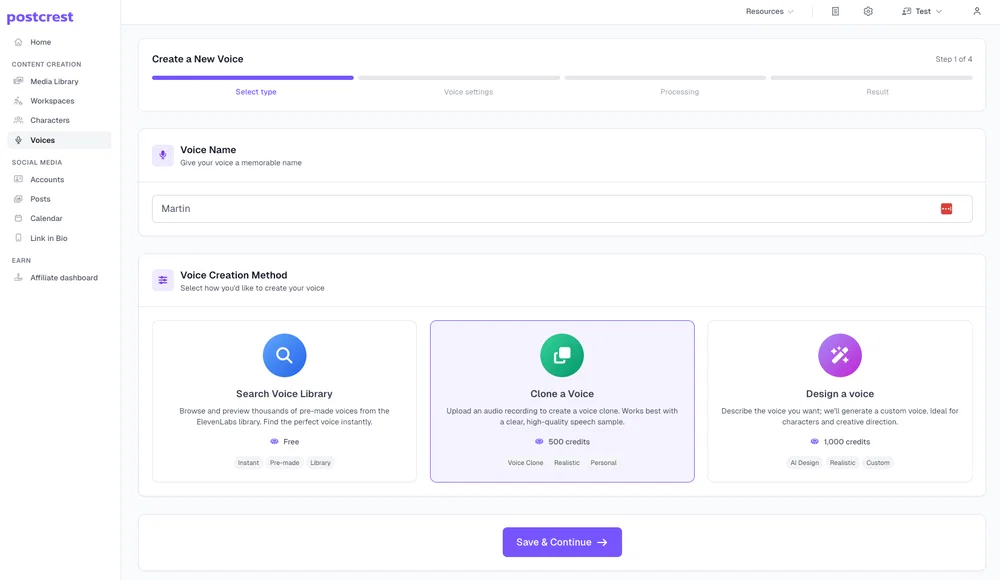Image resolution: width=1000 pixels, height=580 pixels.
Task: Click the Personal tag
Action: [603, 463]
